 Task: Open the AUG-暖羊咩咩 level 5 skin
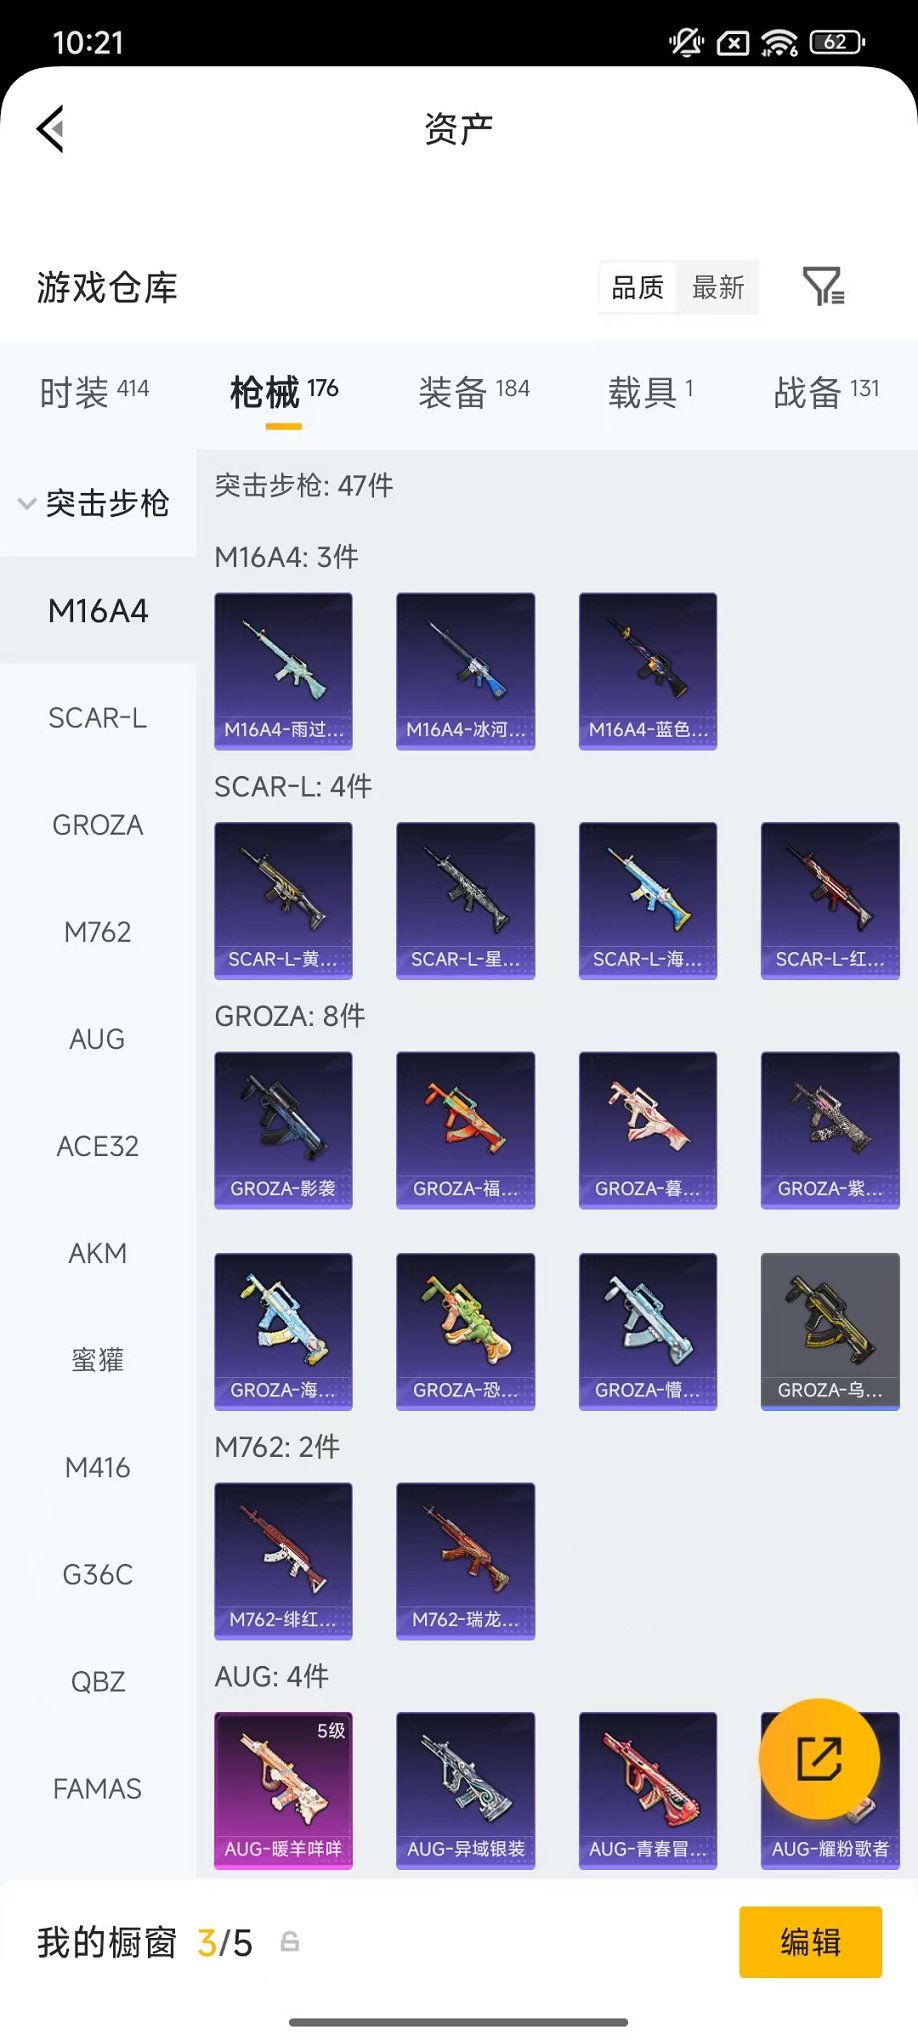click(x=283, y=1790)
